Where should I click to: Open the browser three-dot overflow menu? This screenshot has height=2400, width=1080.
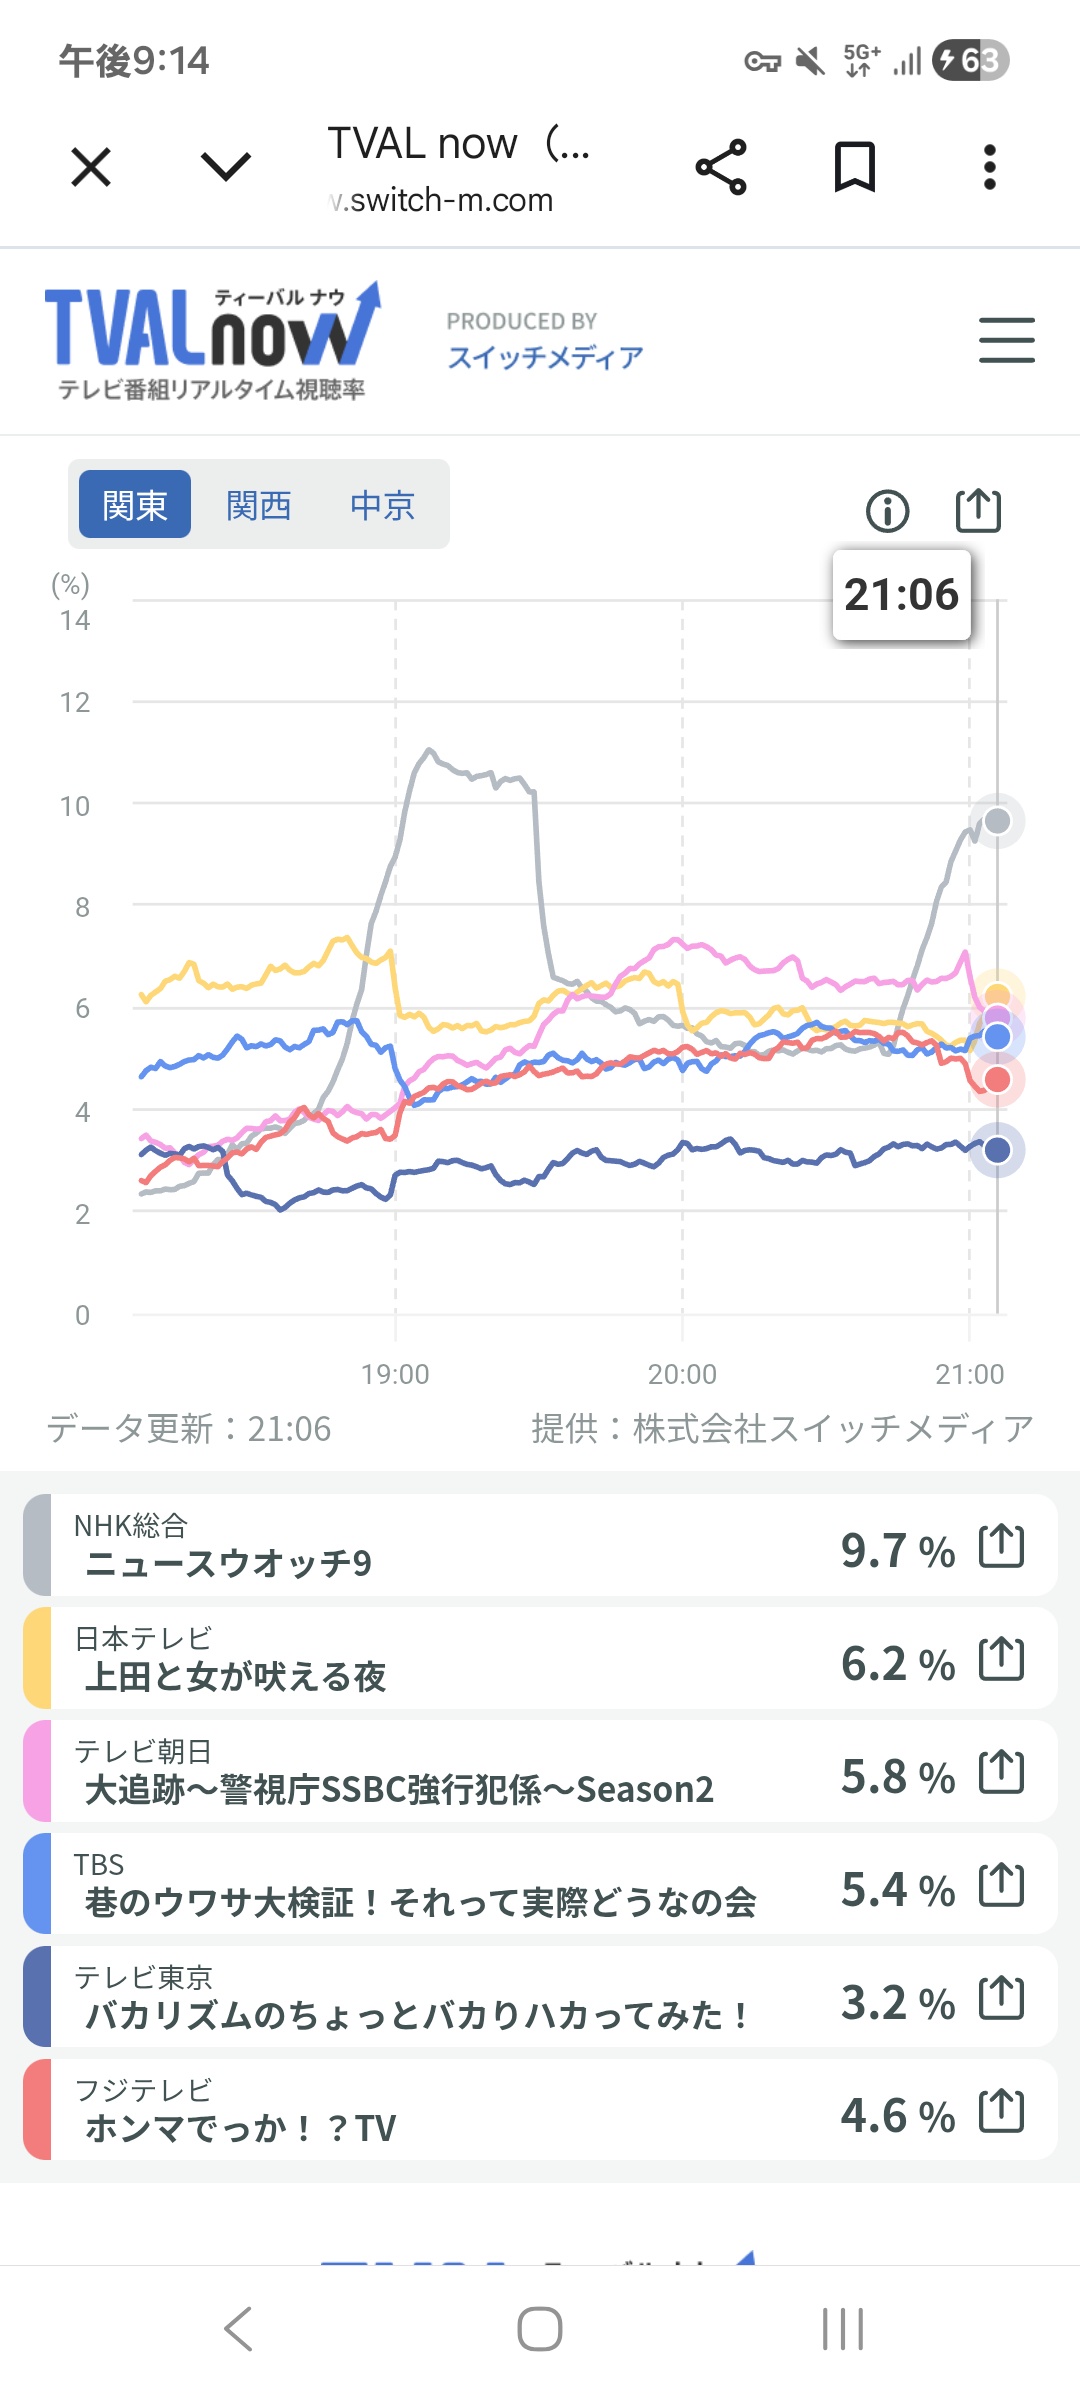click(x=990, y=167)
